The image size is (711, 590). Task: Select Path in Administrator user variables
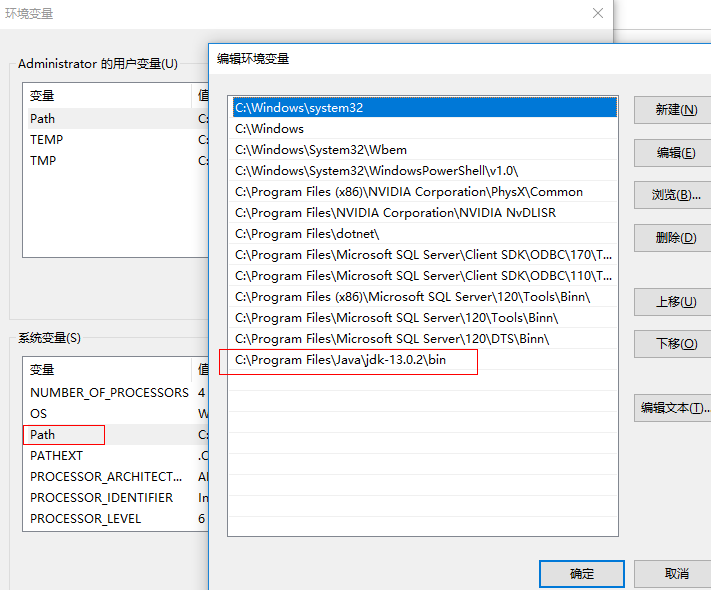tap(117, 118)
